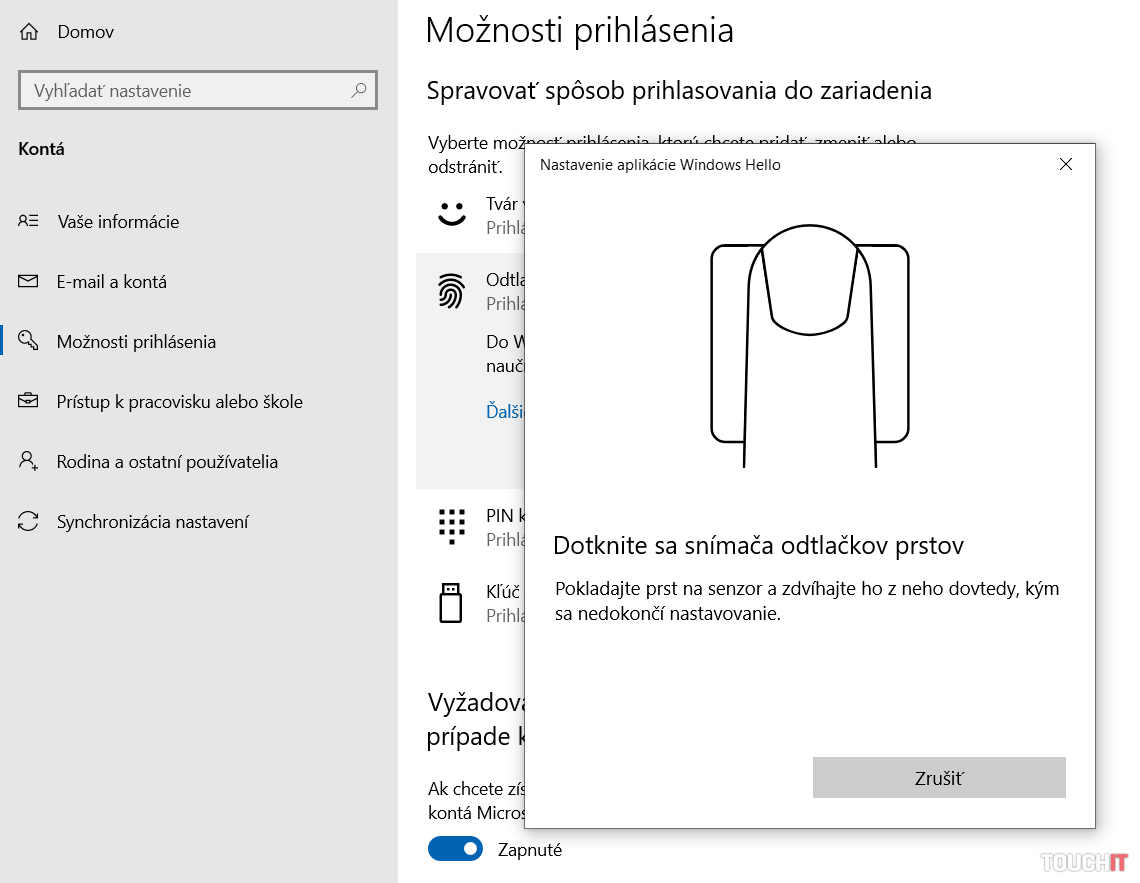Click the fingerprint sensor illustration
The image size is (1140, 883).
coord(810,346)
